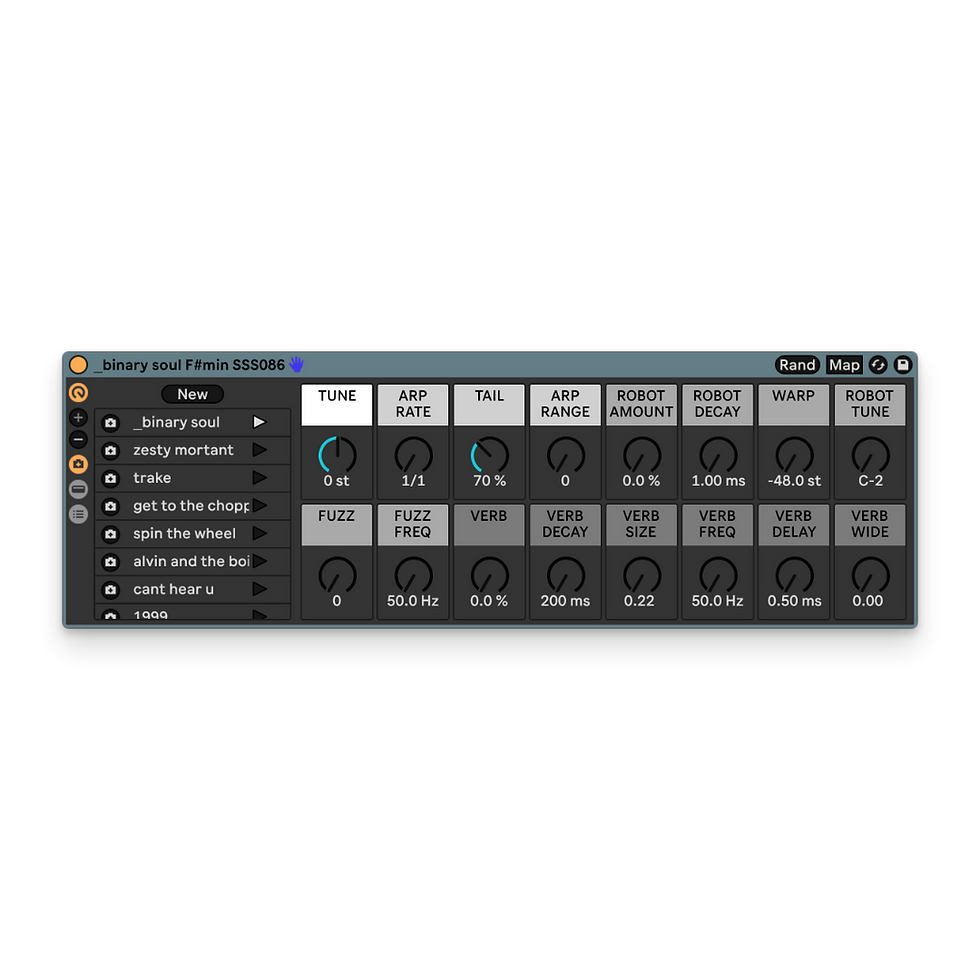Click the -48.0 st WARP value
Screen dimensions: 980x980
pos(794,481)
